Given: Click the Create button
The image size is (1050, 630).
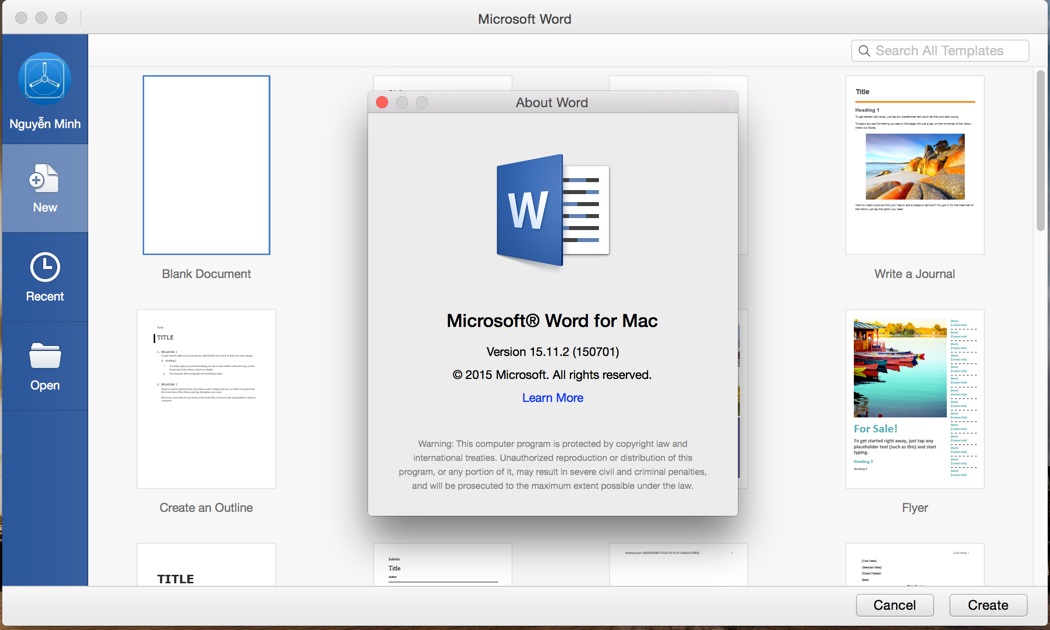Looking at the screenshot, I should click(988, 605).
